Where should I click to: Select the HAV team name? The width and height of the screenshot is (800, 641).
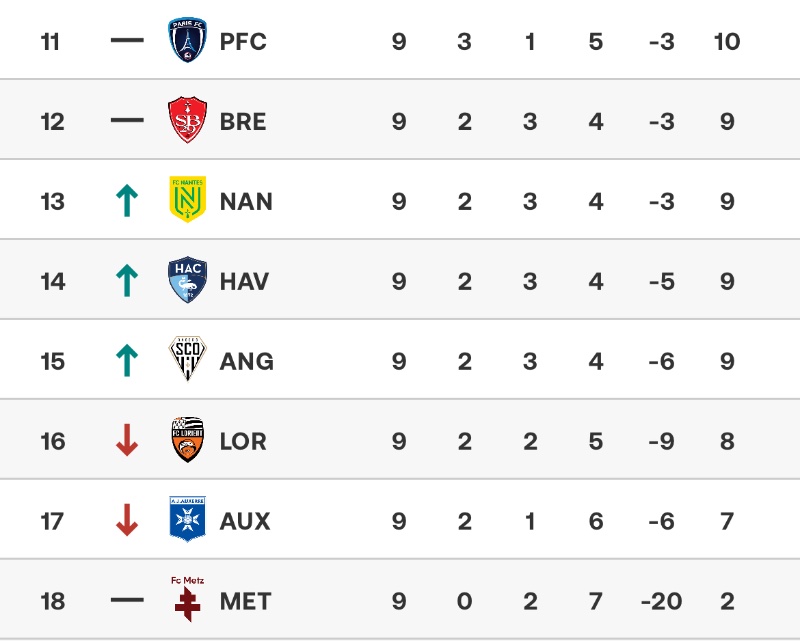coord(244,282)
